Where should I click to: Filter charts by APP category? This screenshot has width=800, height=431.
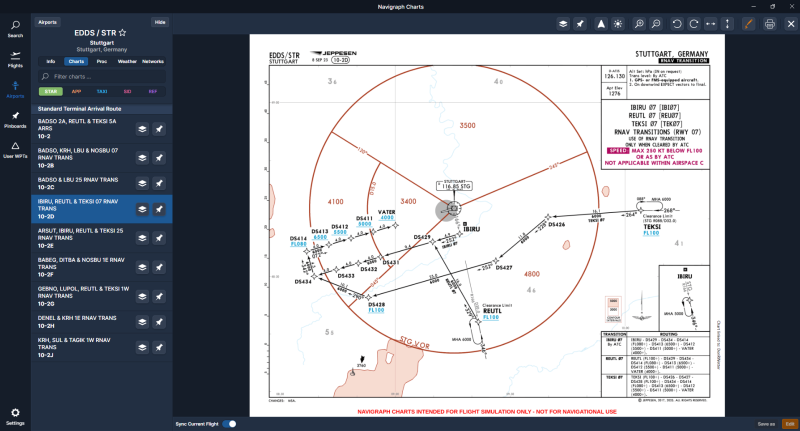click(76, 91)
